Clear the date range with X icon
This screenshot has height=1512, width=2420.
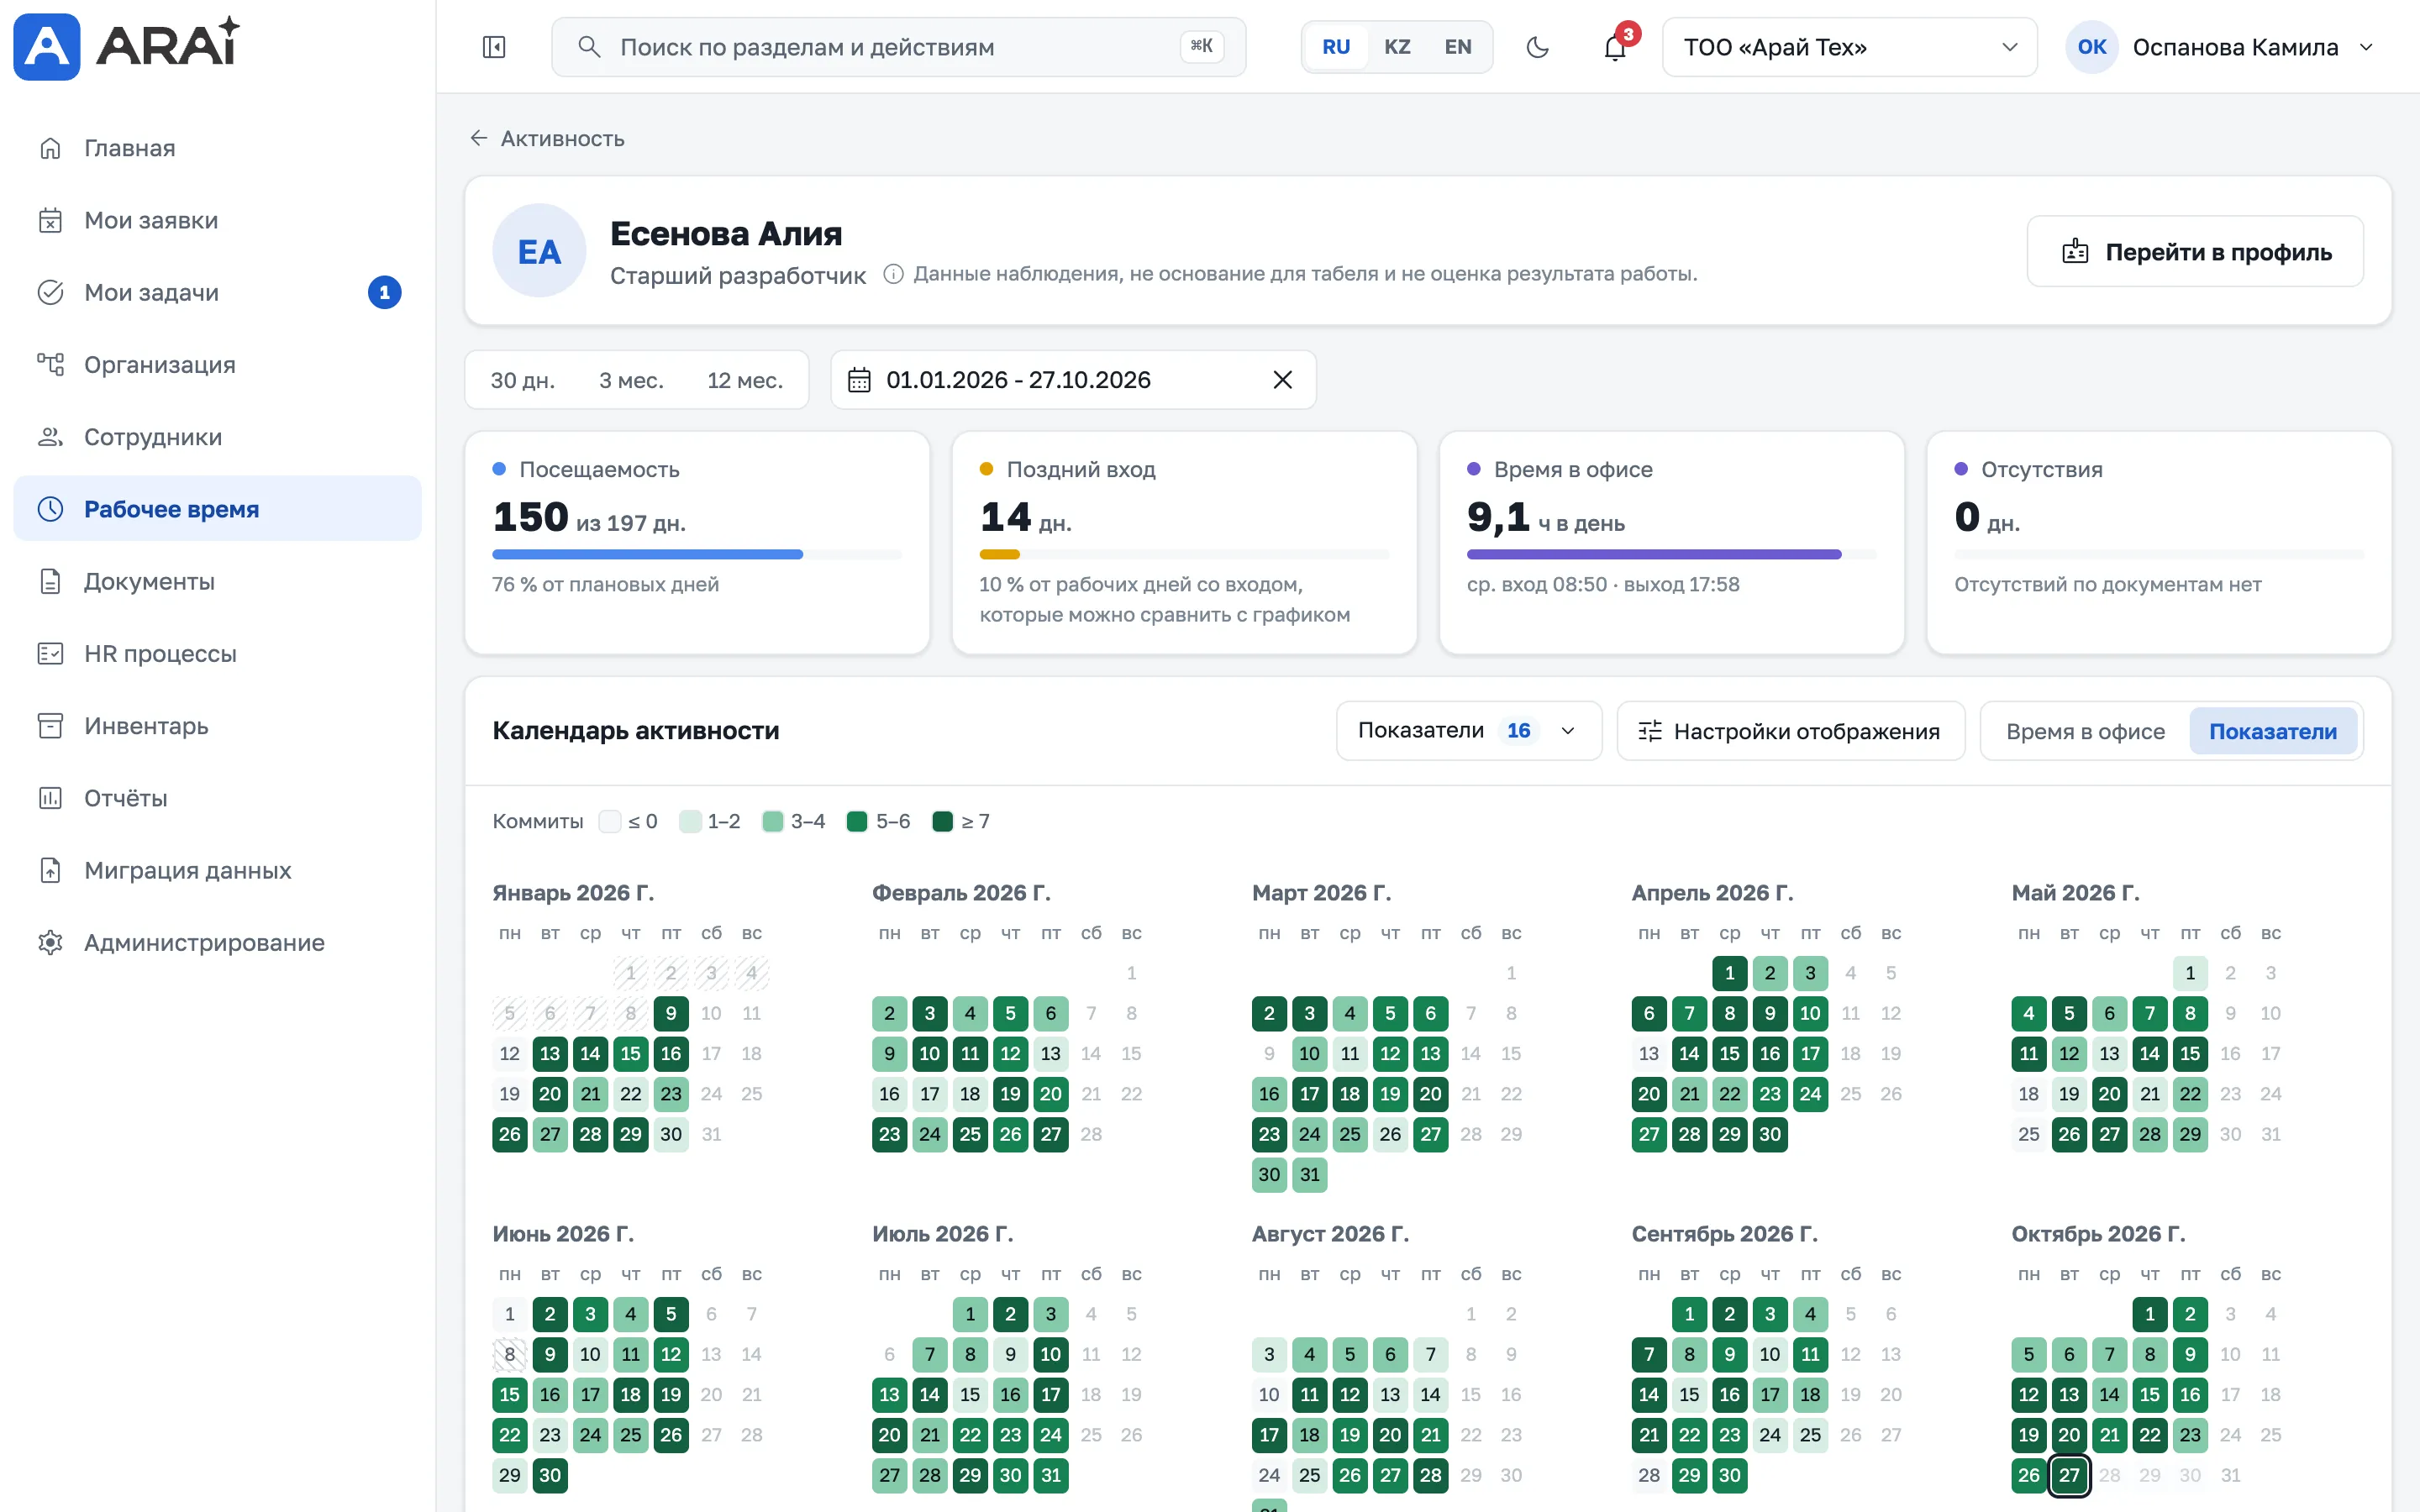pyautogui.click(x=1282, y=380)
